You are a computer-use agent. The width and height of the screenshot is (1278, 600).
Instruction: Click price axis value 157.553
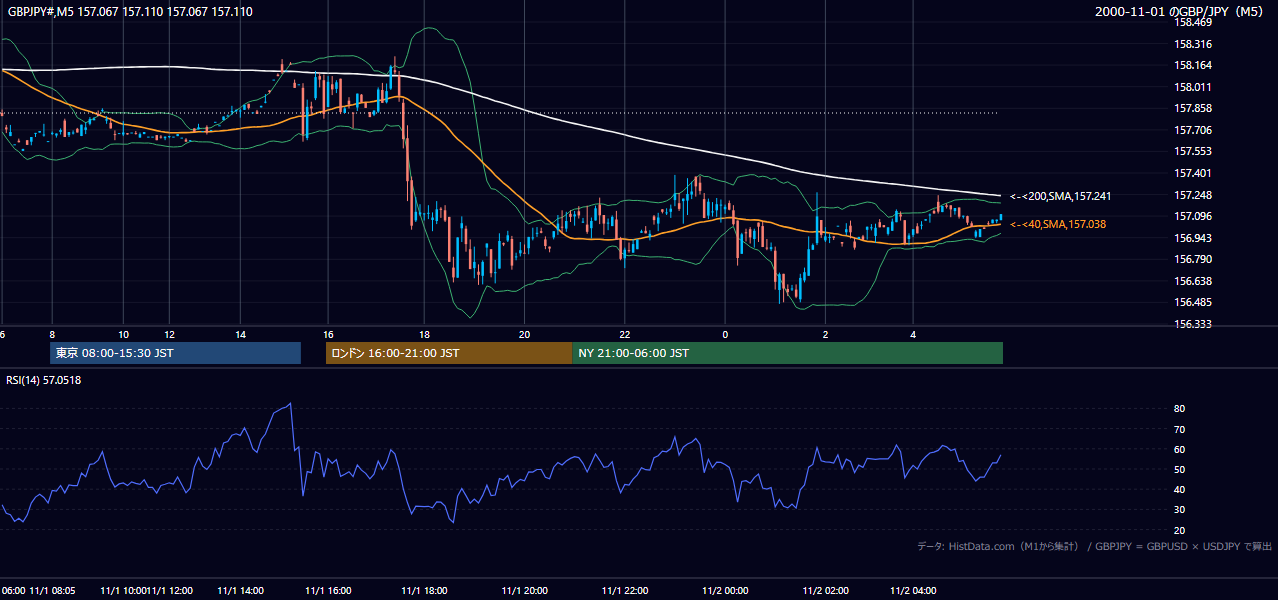point(1193,151)
